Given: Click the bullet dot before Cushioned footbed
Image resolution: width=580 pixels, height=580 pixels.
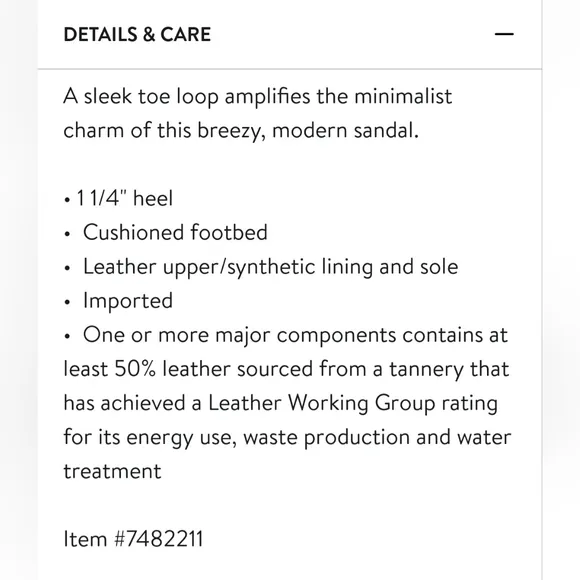Looking at the screenshot, I should tap(67, 234).
